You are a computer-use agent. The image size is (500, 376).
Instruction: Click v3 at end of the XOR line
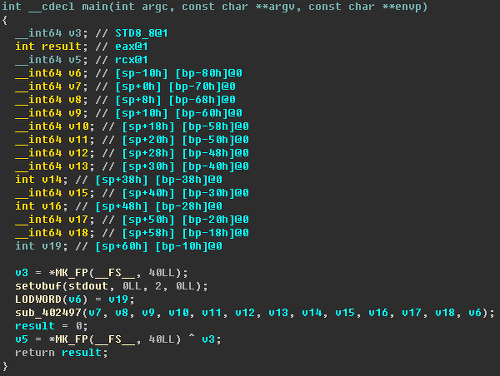pos(208,340)
